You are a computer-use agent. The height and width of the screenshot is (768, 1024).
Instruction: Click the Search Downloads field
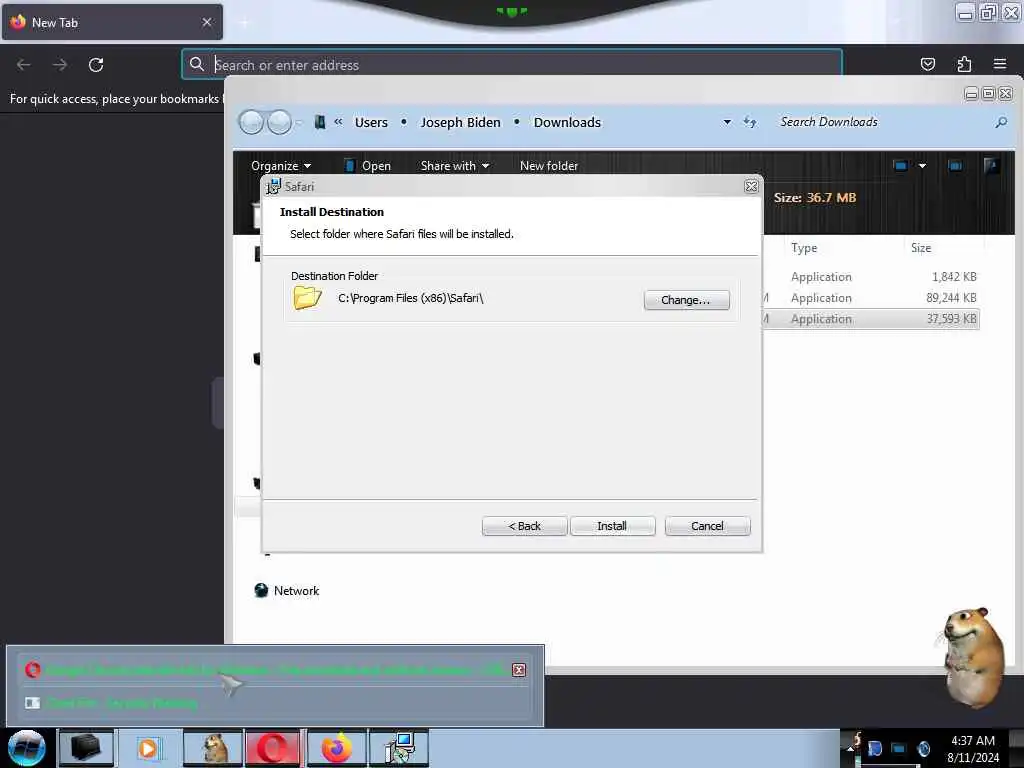click(x=882, y=122)
